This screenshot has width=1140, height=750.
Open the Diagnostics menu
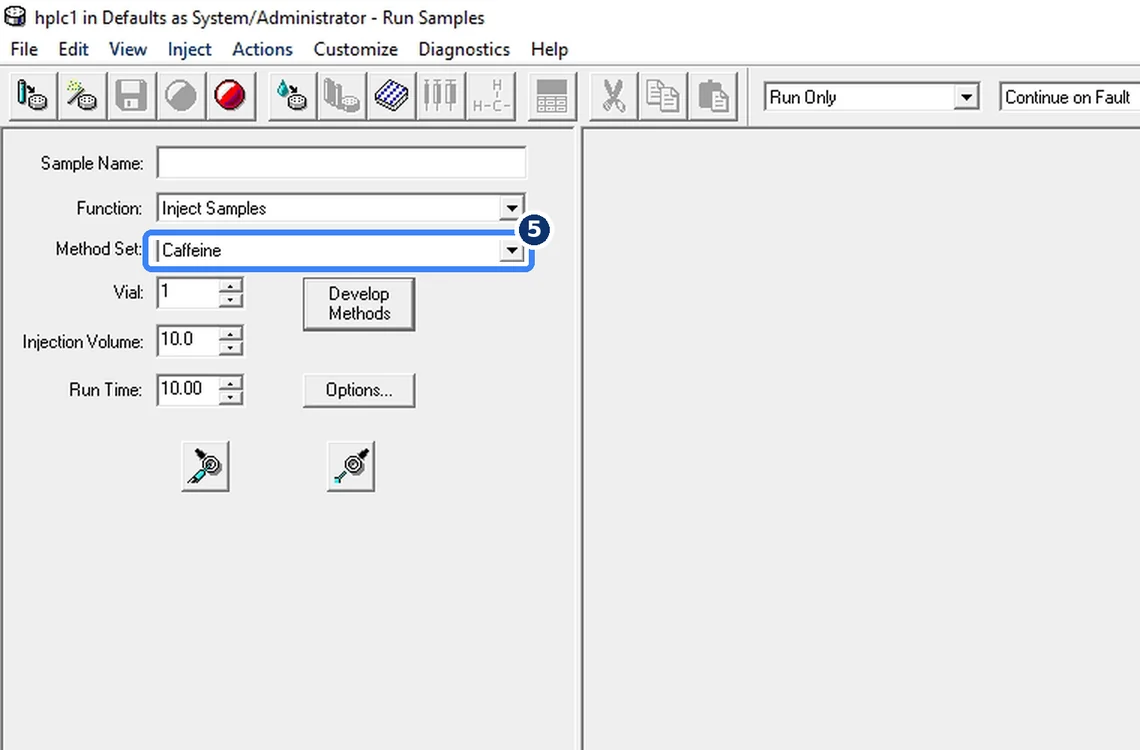464,49
